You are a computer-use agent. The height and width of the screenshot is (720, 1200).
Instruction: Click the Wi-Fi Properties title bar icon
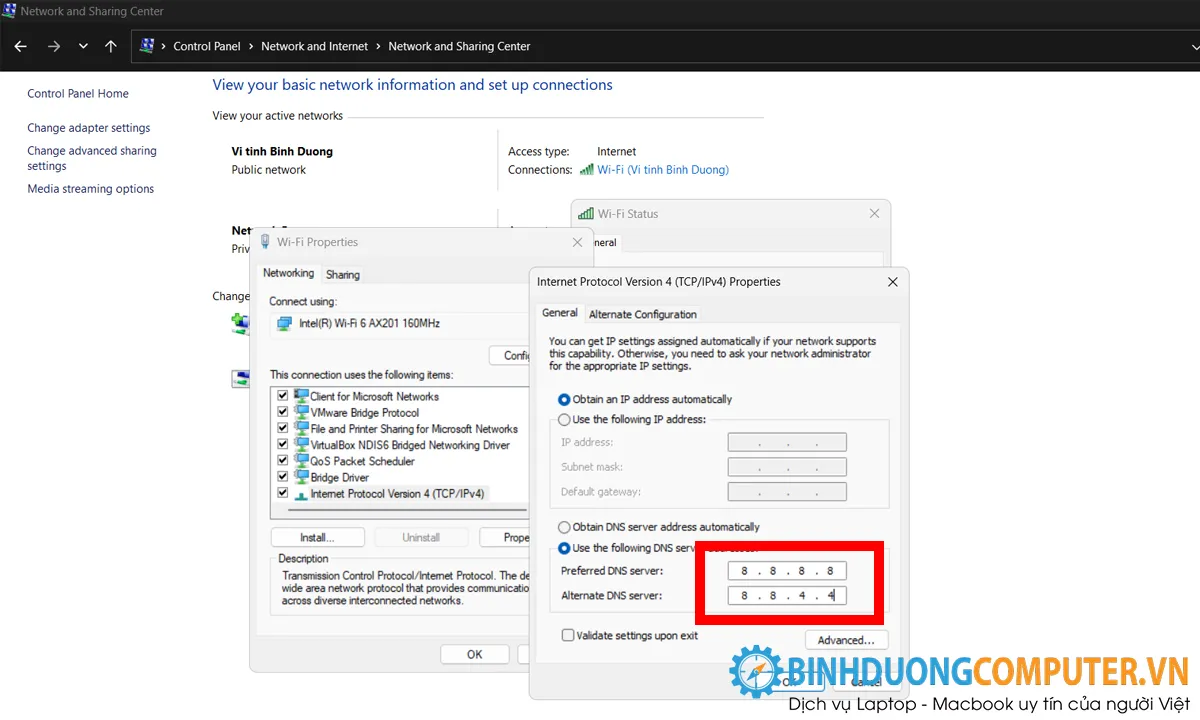point(265,241)
